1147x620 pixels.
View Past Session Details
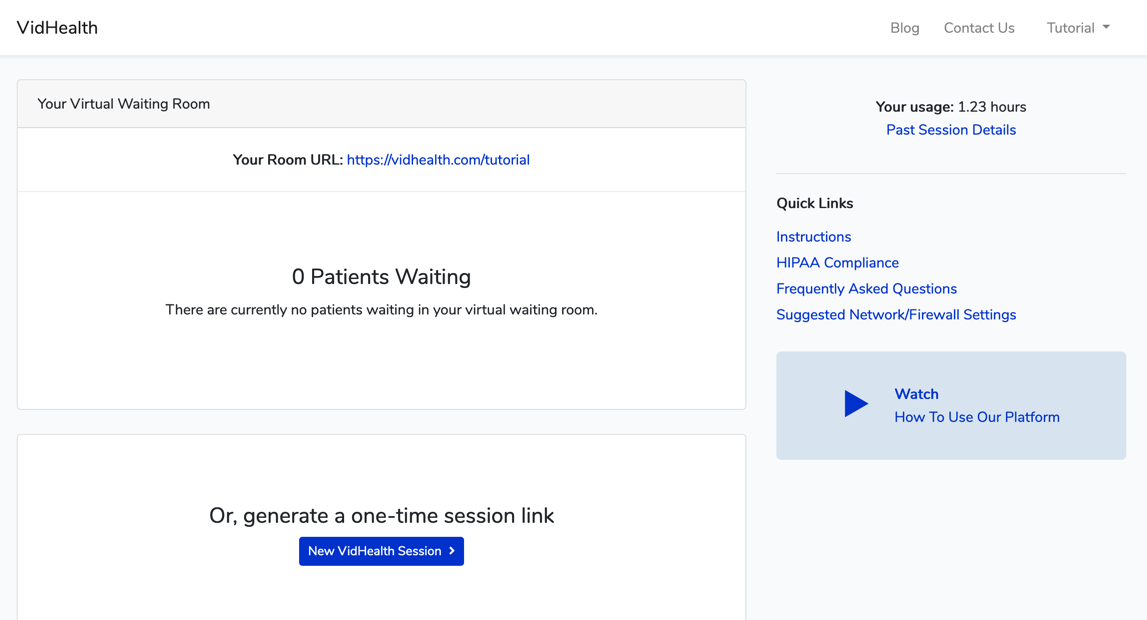951,130
